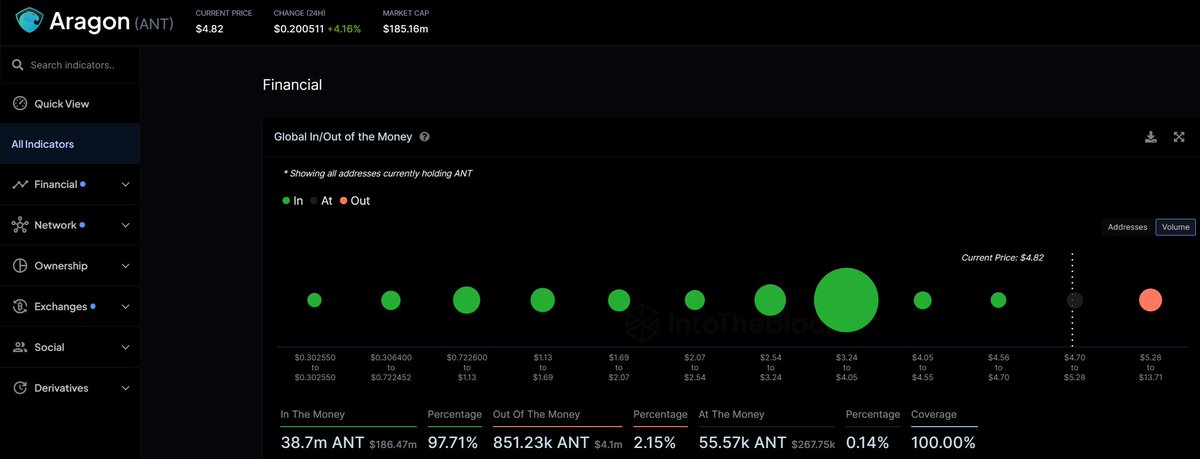Switch chart to Addresses view

[1127, 227]
